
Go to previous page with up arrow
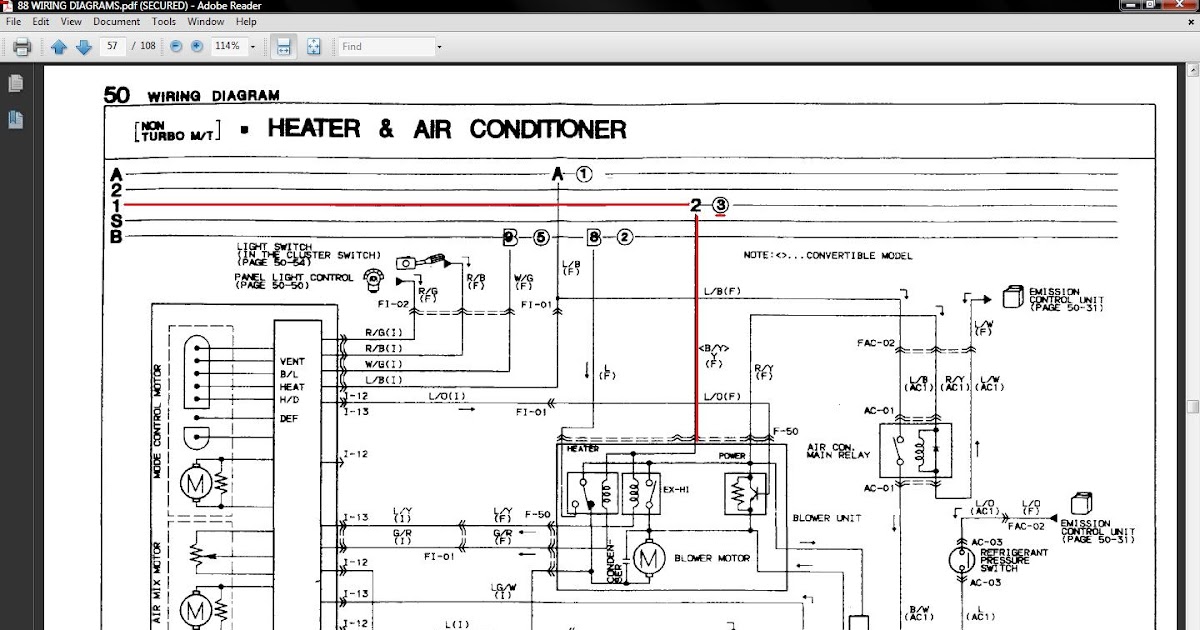[x=59, y=46]
